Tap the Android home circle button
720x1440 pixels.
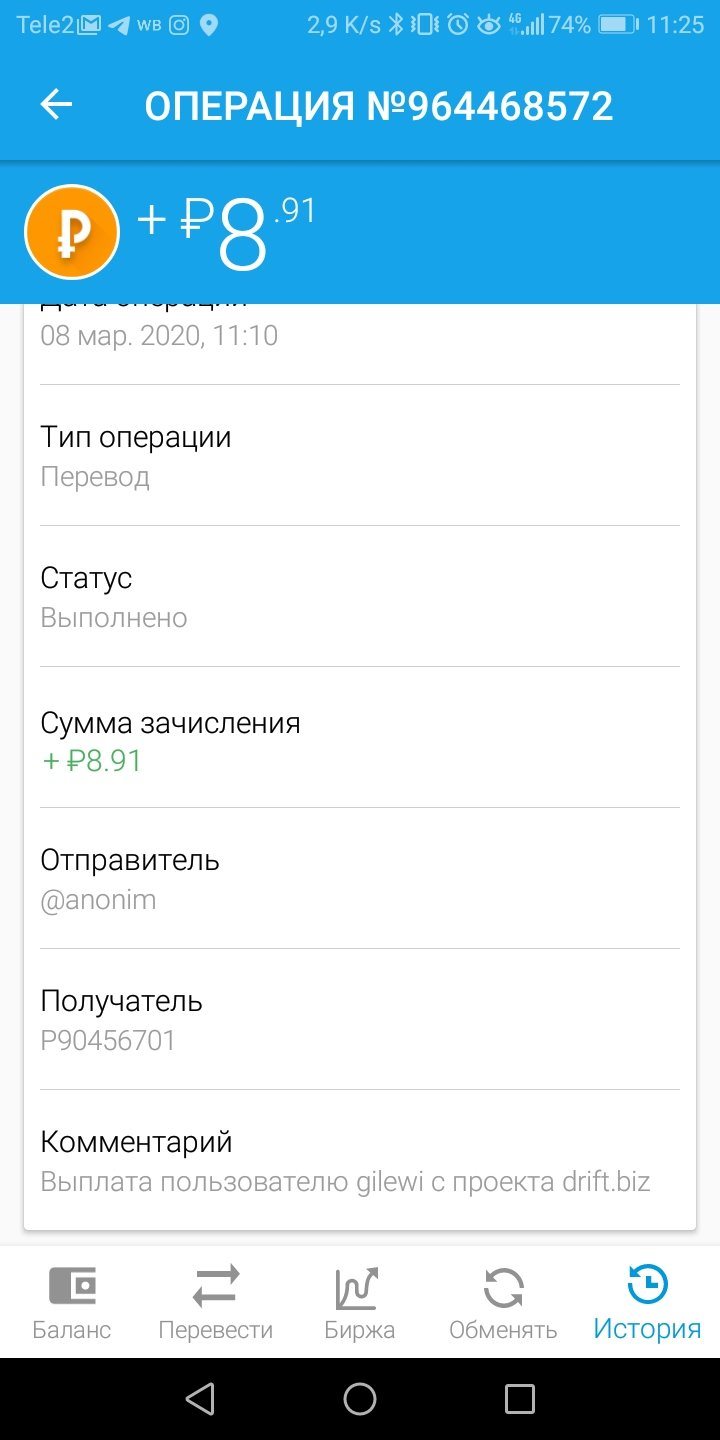coord(360,1398)
